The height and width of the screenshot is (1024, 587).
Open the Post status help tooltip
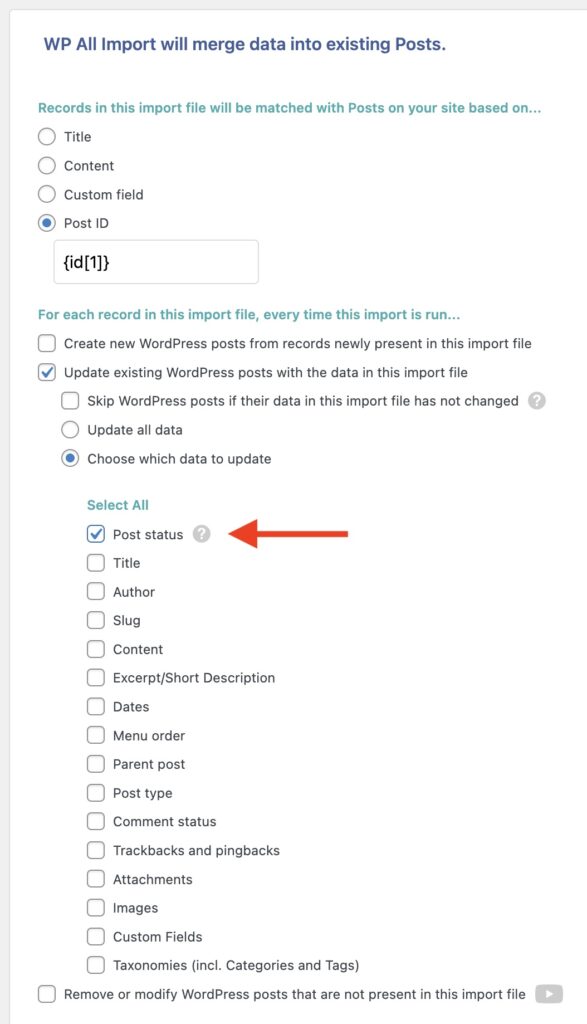tap(201, 535)
